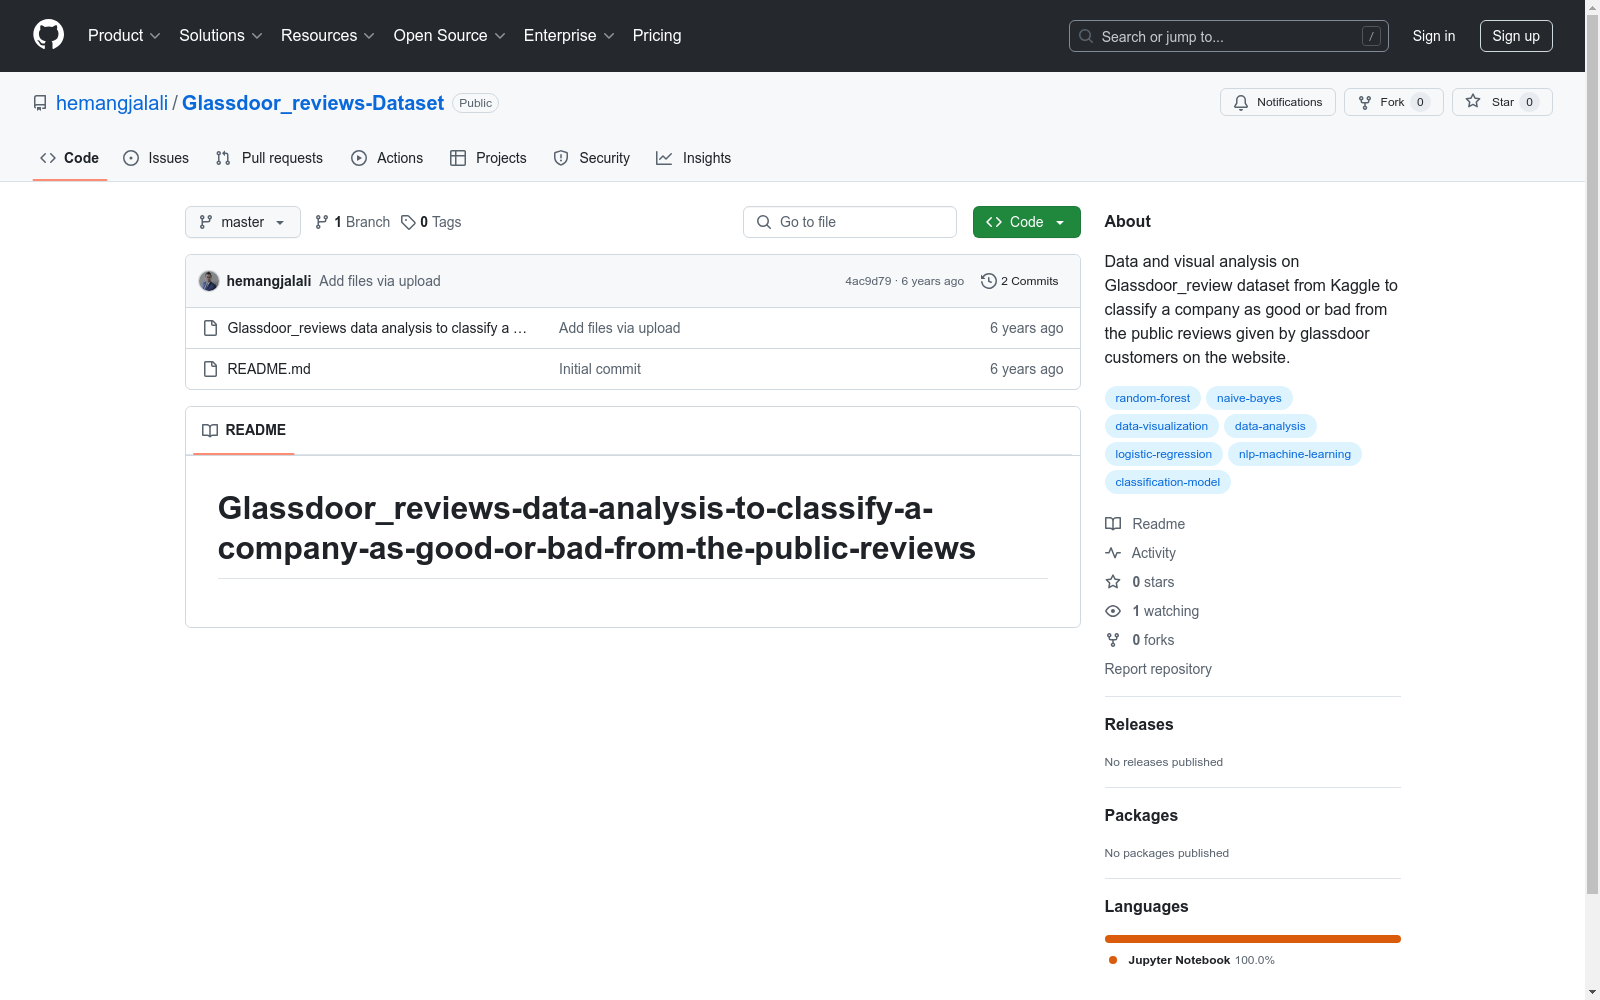1600x1000 pixels.
Task: Go to the Pricing page
Action: tap(657, 36)
